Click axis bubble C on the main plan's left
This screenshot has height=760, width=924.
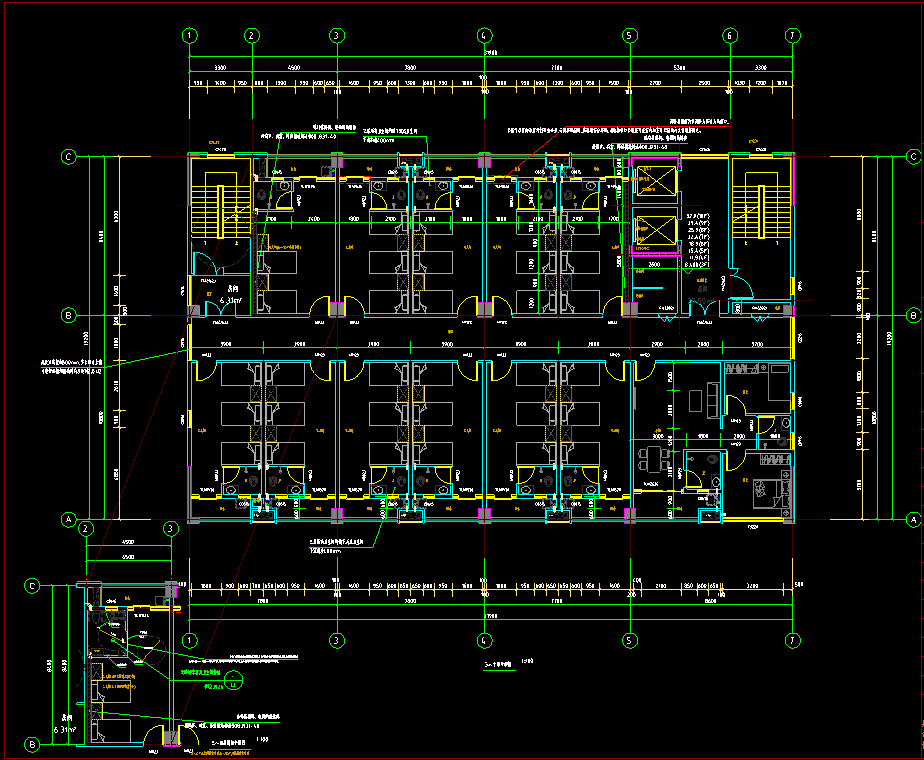[x=69, y=157]
